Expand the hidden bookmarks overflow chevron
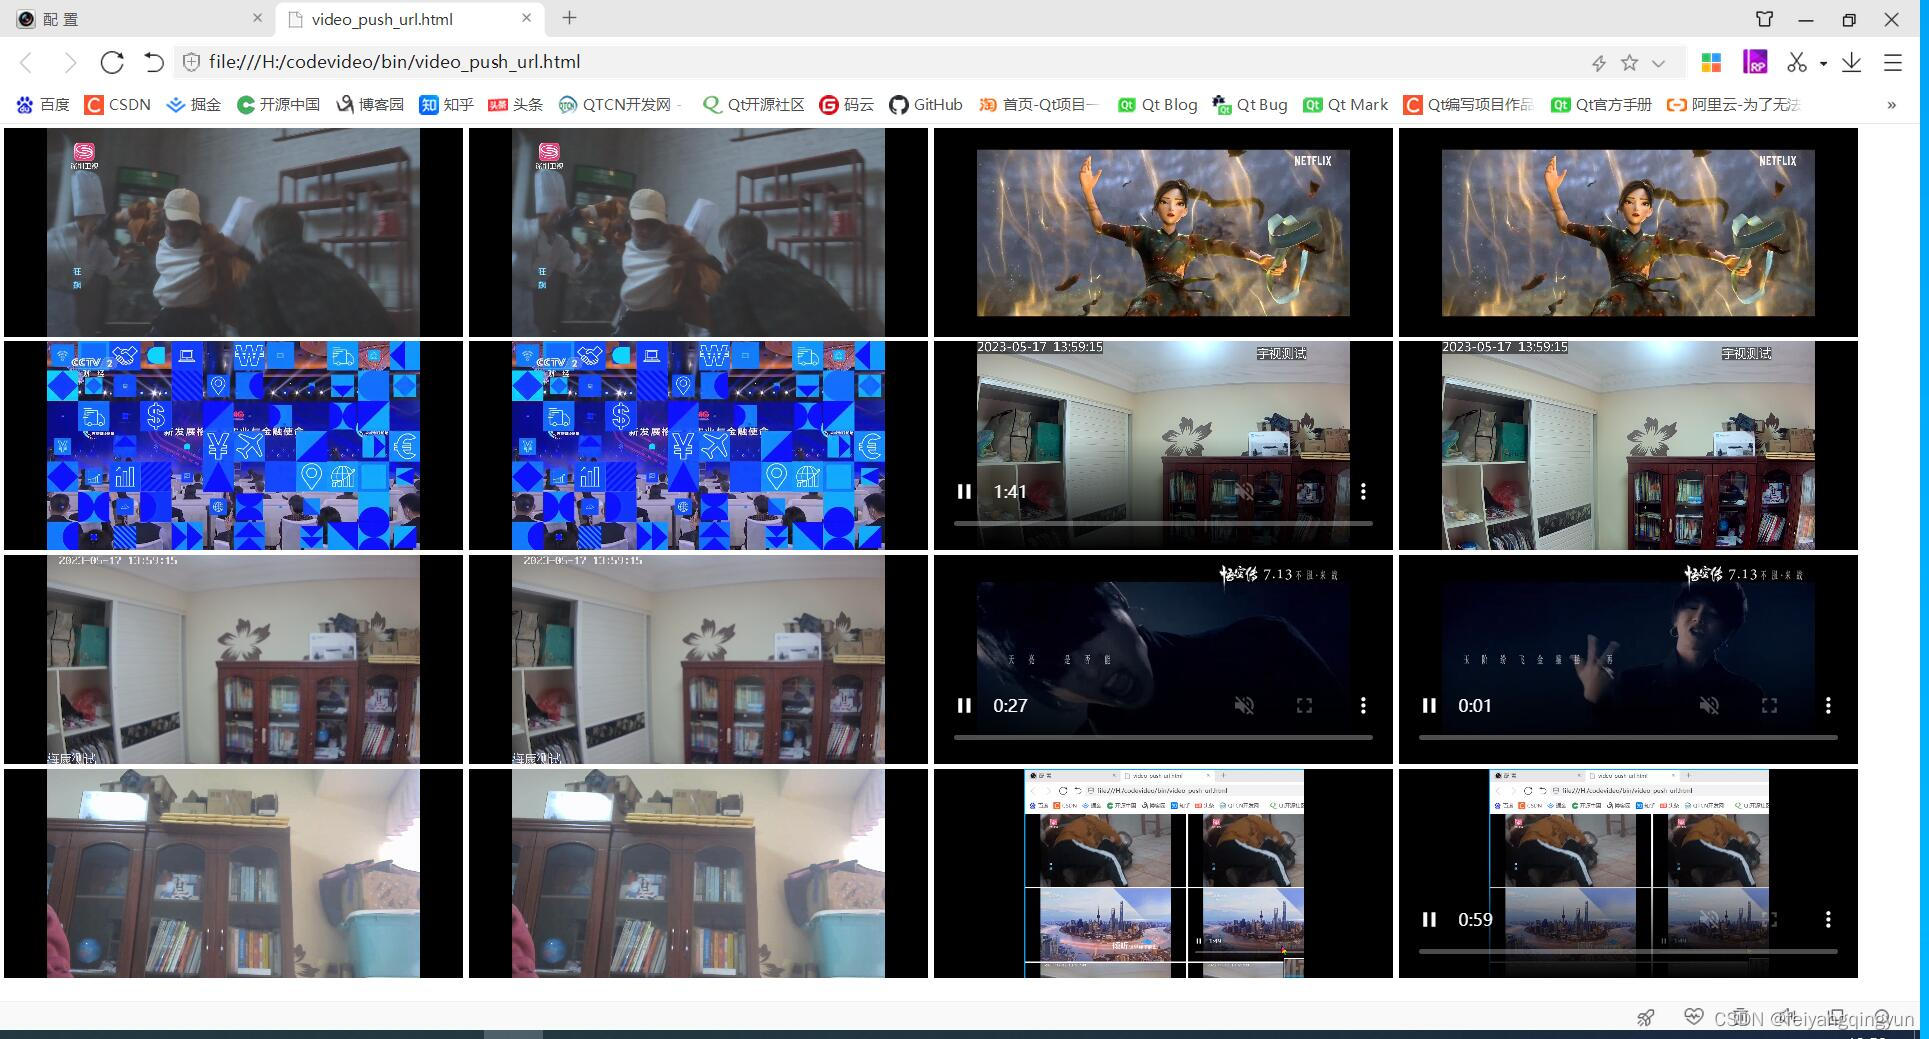The image size is (1929, 1039). click(x=1891, y=105)
